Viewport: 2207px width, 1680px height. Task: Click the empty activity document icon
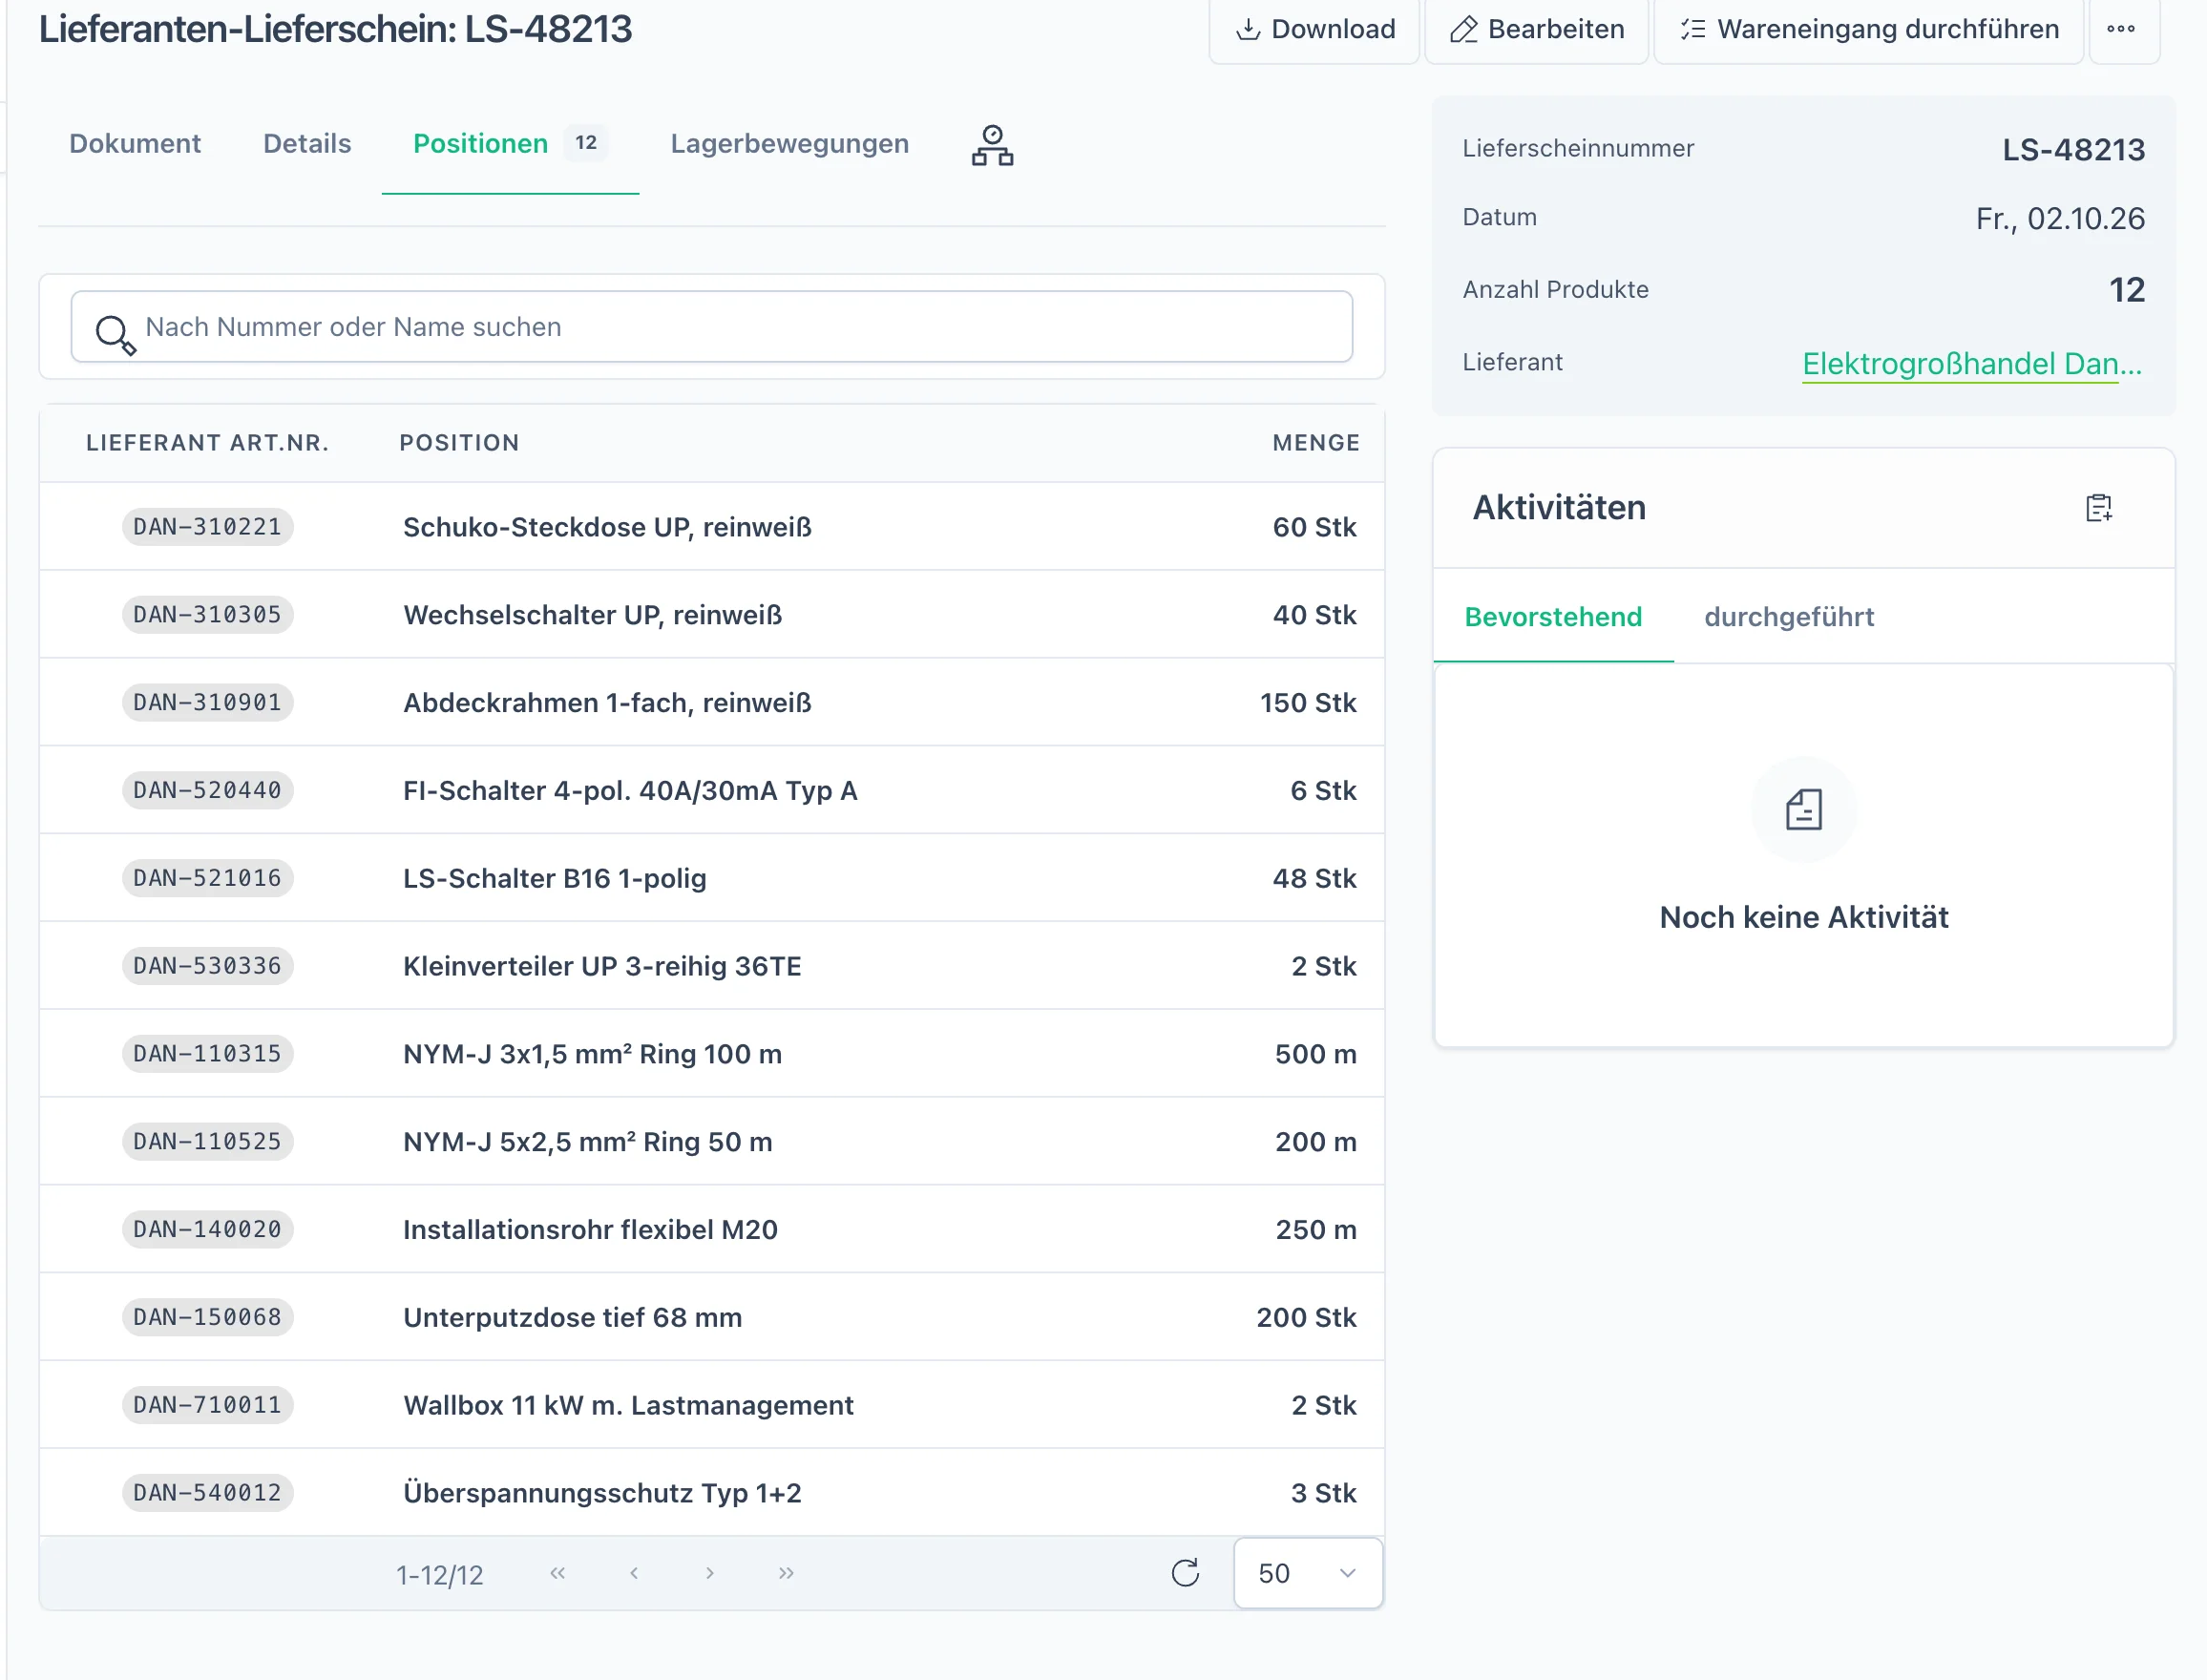(x=1804, y=810)
